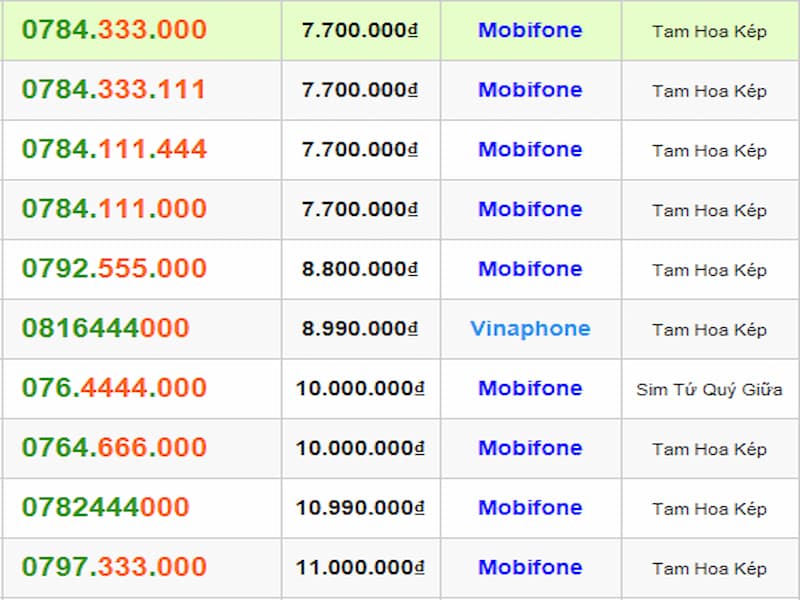This screenshot has height=600, width=800.
Task: Click Mobifone in the 0792.555.000 row
Action: [x=530, y=269]
